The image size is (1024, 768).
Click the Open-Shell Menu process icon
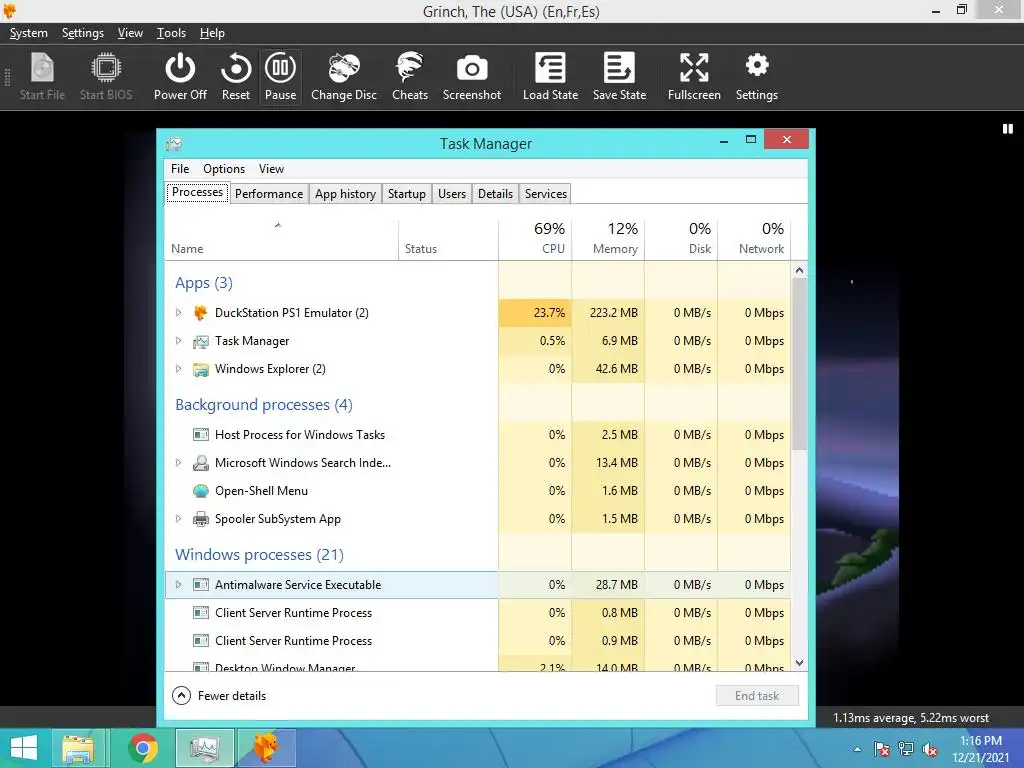200,491
